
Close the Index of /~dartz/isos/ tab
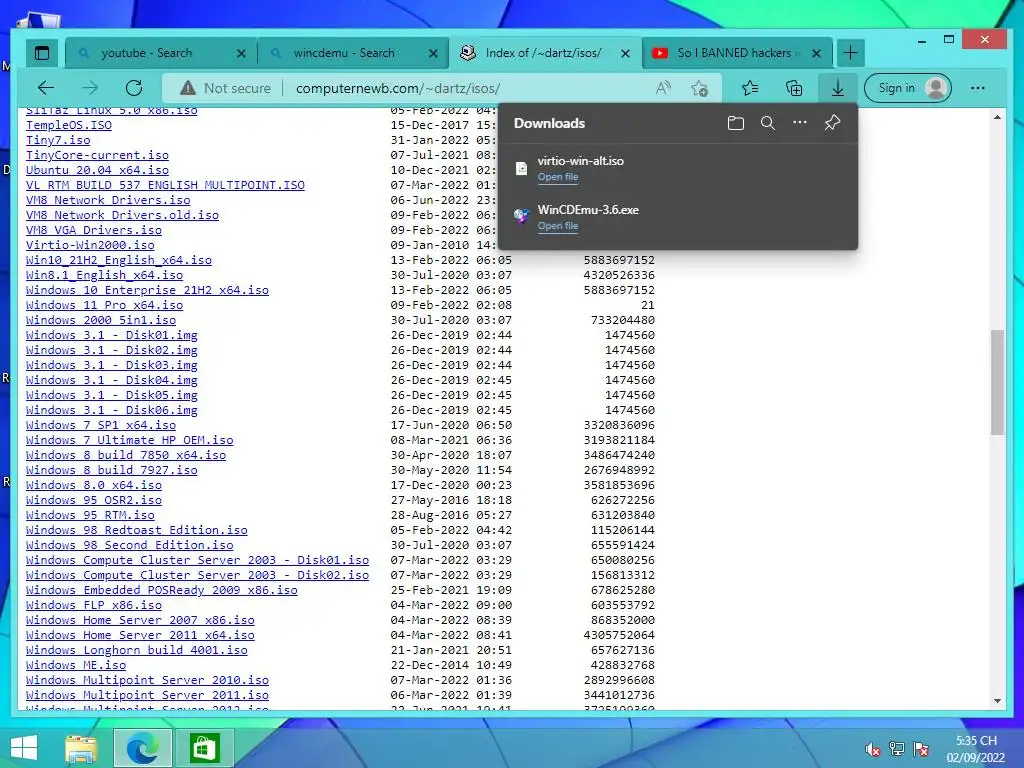coord(625,54)
